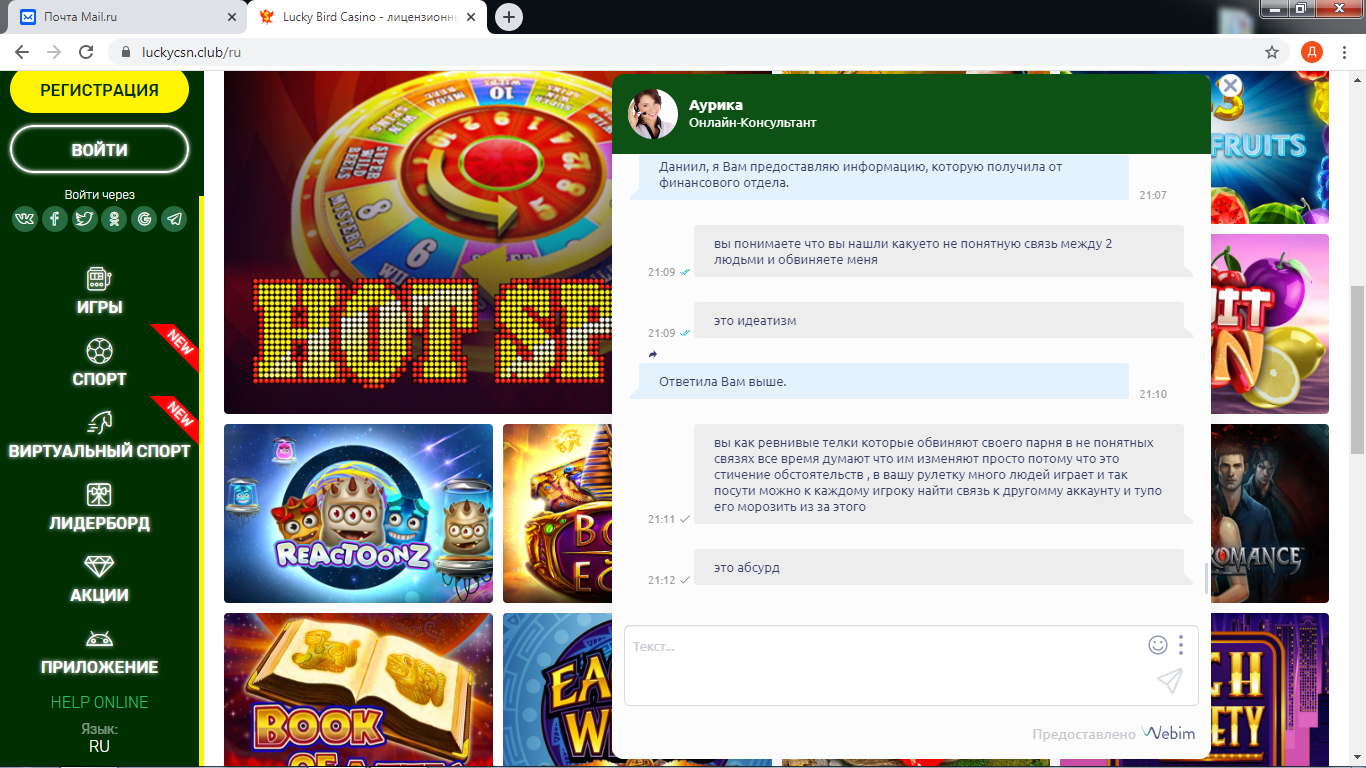Open emoji picker in chat
This screenshot has height=768, width=1366.
click(x=1158, y=645)
